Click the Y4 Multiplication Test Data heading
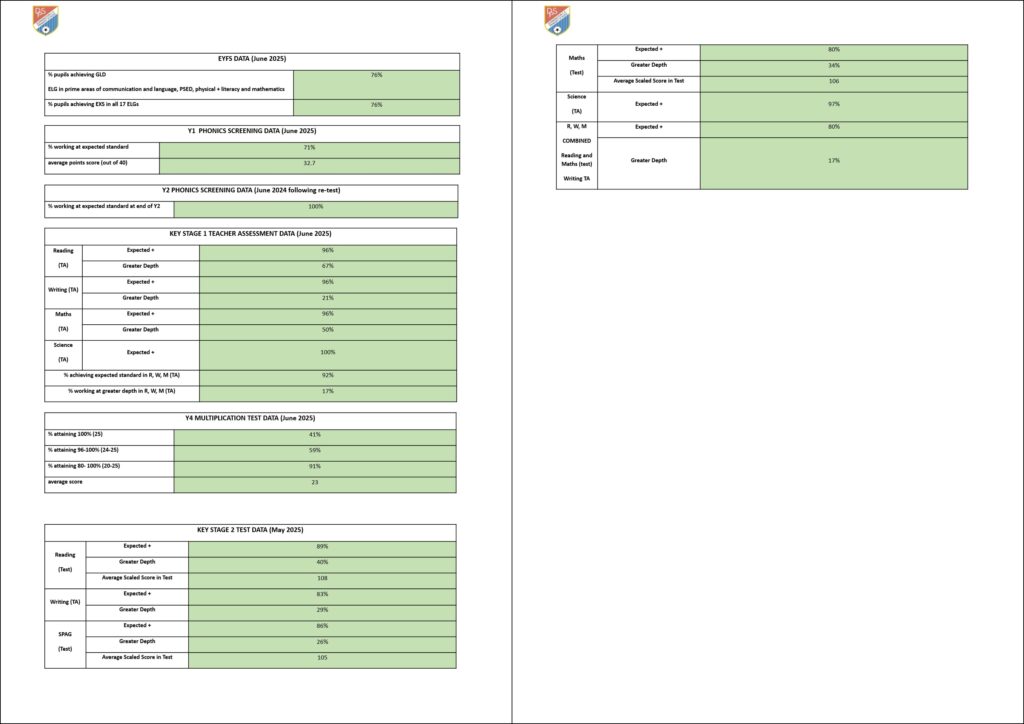 pyautogui.click(x=250, y=418)
